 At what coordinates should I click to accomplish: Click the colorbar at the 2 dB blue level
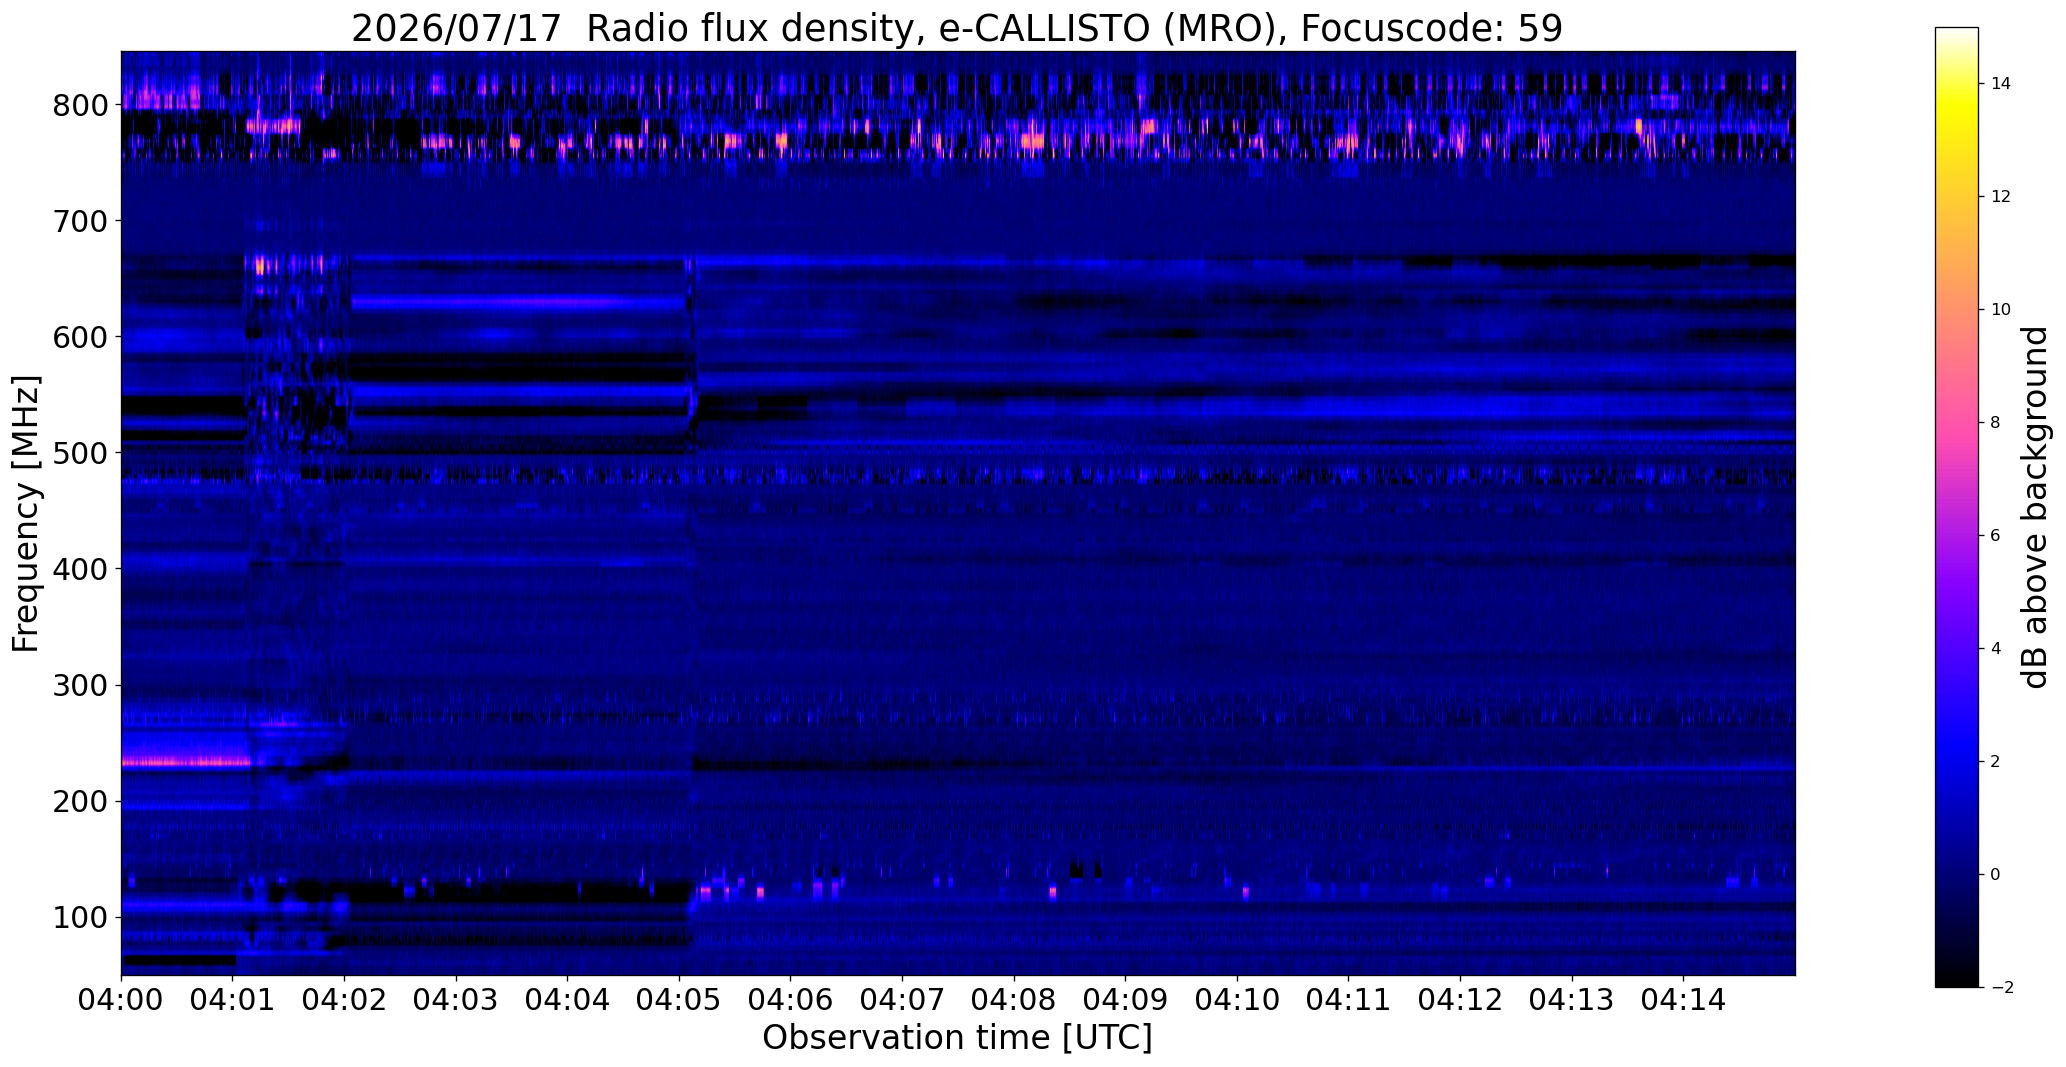(x=1957, y=761)
